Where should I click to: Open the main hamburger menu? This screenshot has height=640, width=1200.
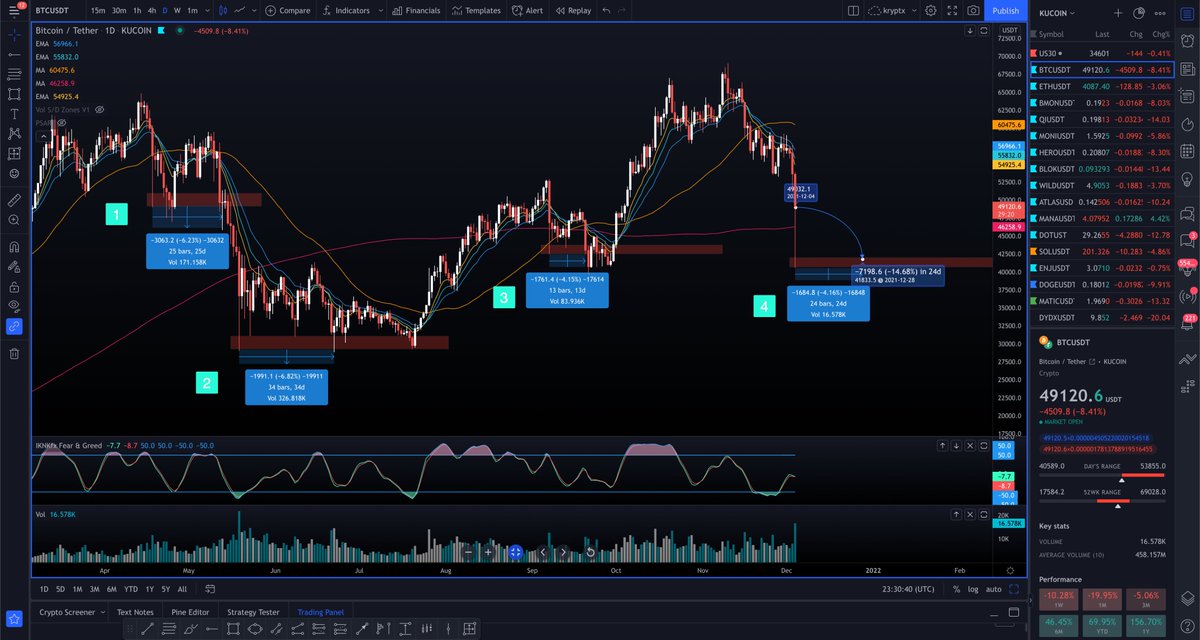tap(14, 11)
